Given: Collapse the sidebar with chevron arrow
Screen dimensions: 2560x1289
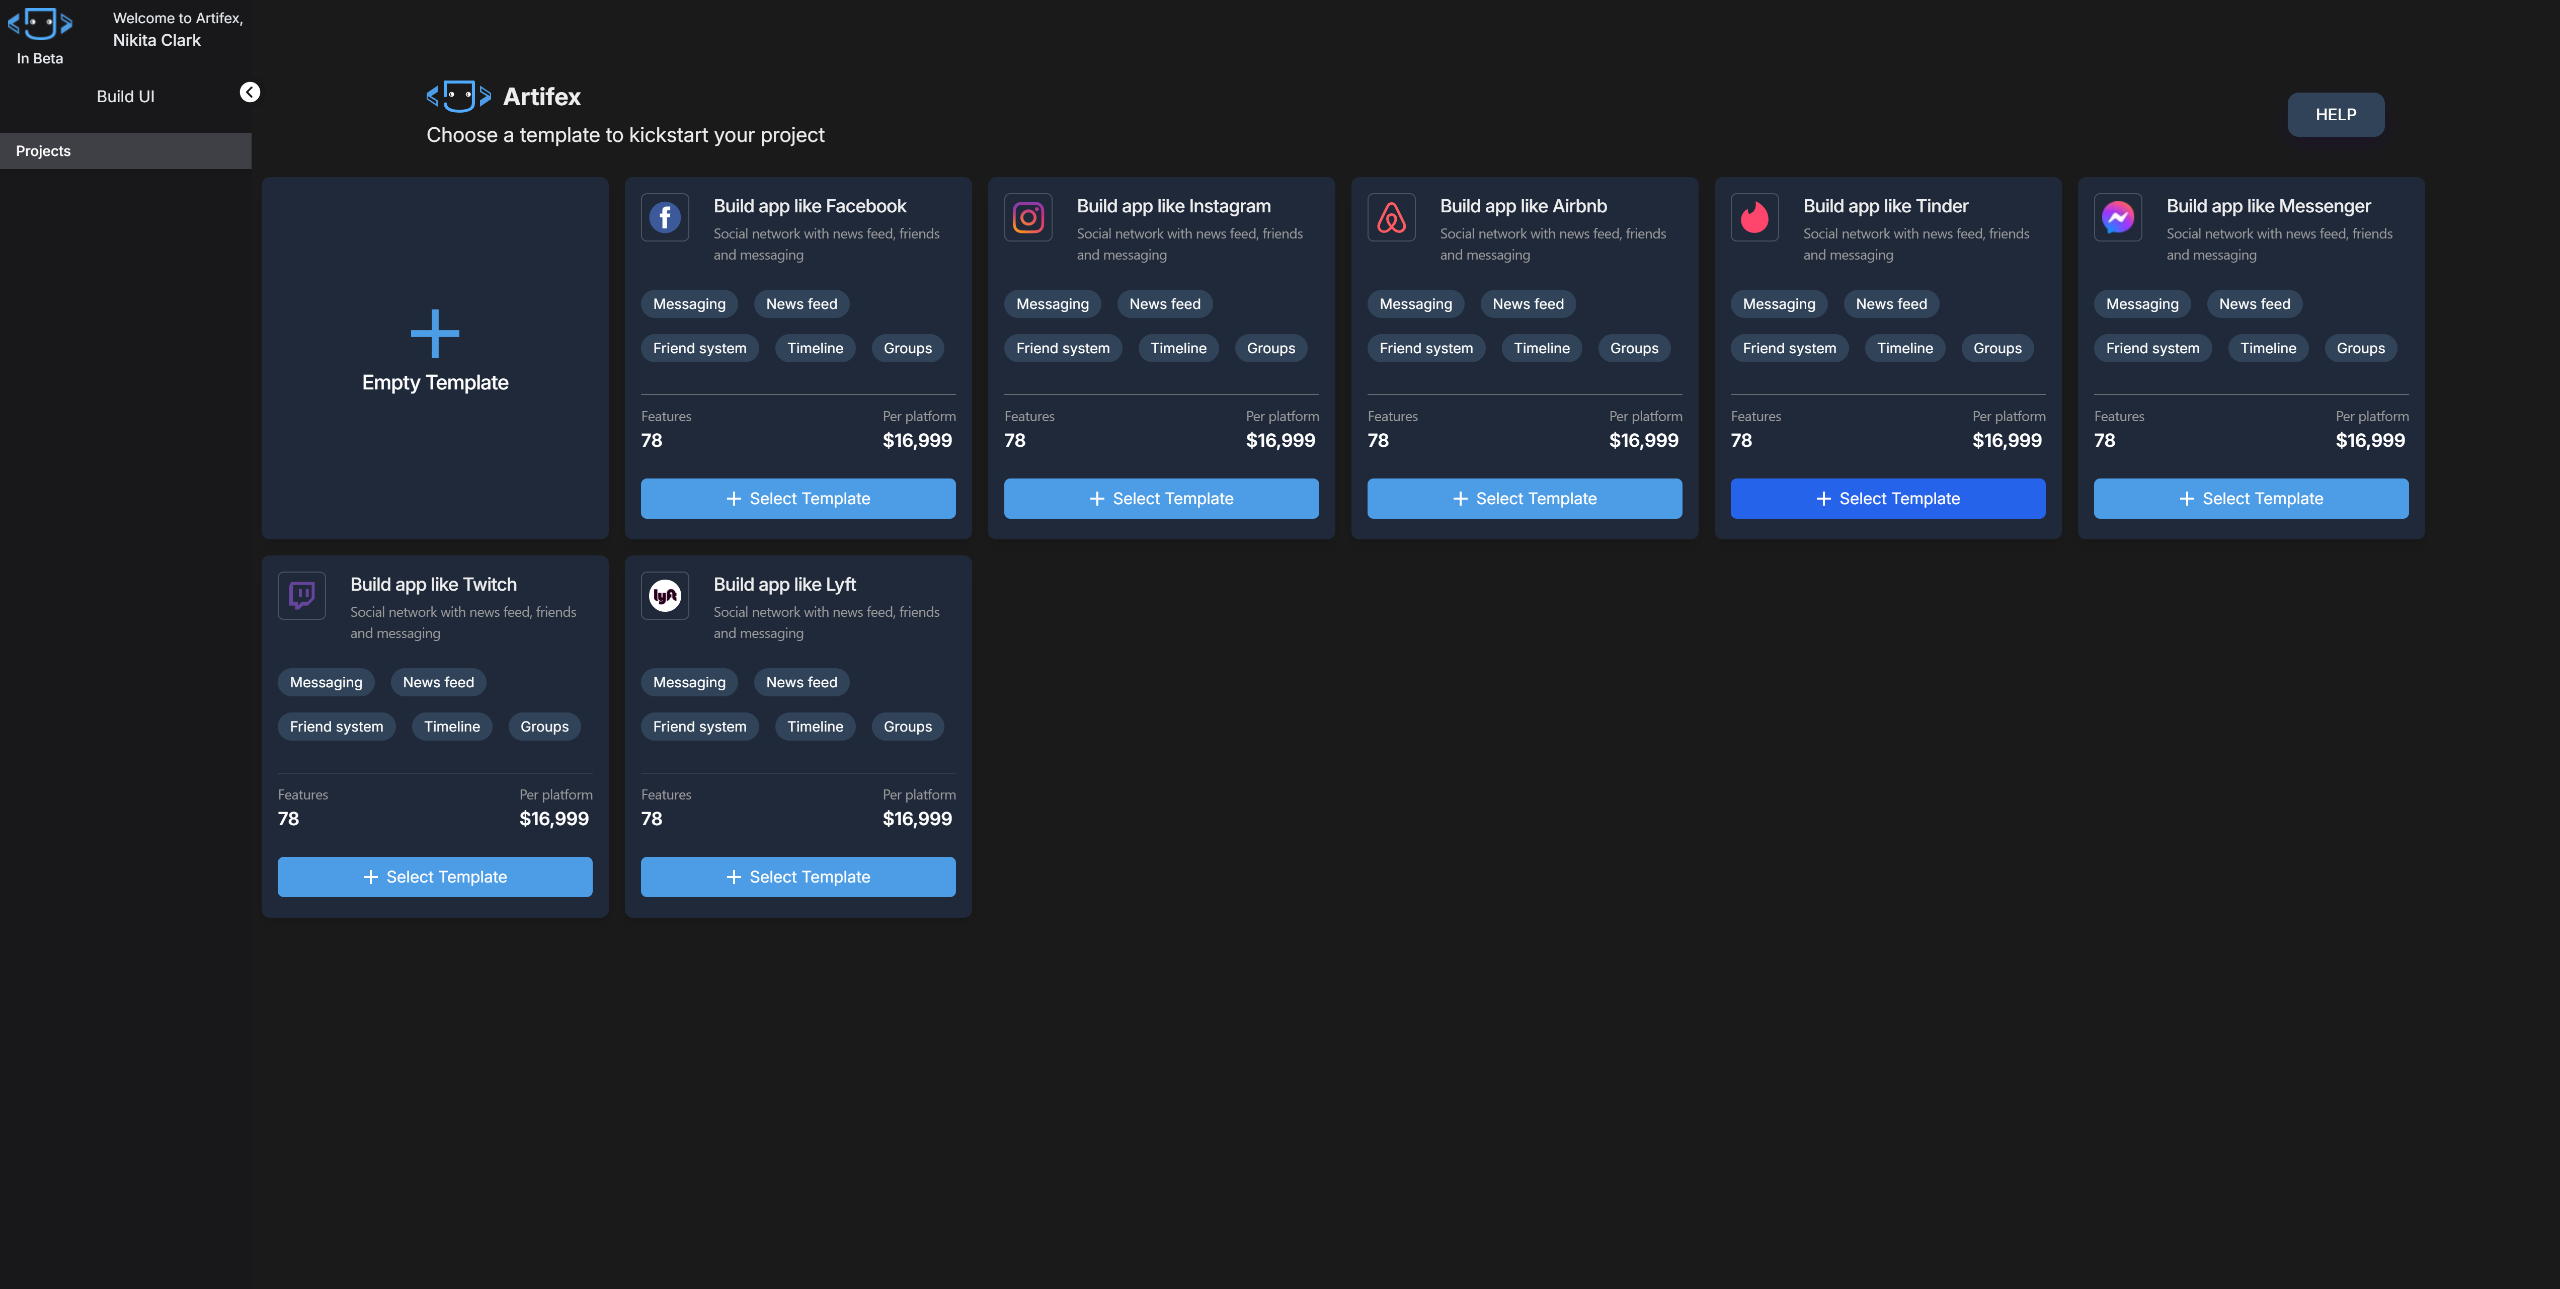Looking at the screenshot, I should [250, 92].
